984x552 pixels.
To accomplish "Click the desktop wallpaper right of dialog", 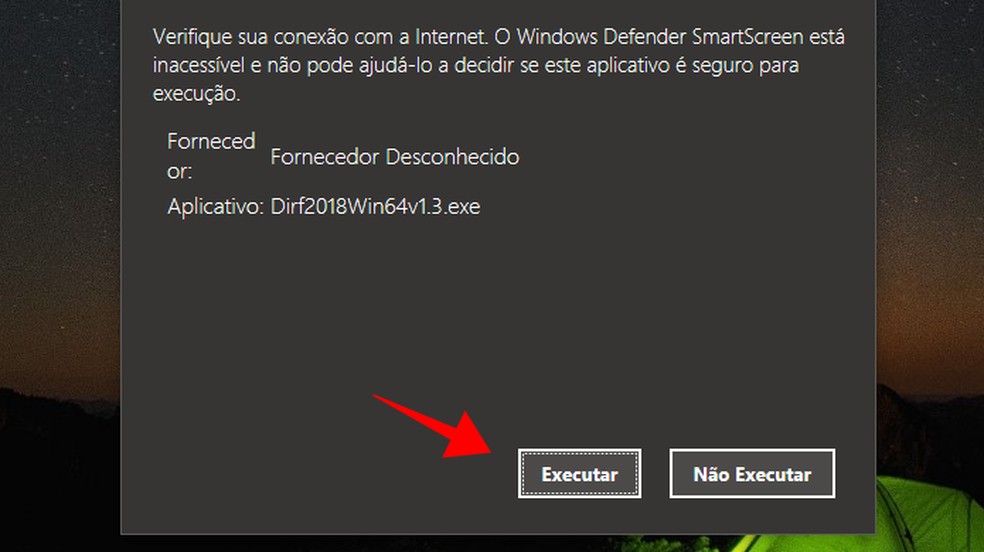I will click(929, 188).
